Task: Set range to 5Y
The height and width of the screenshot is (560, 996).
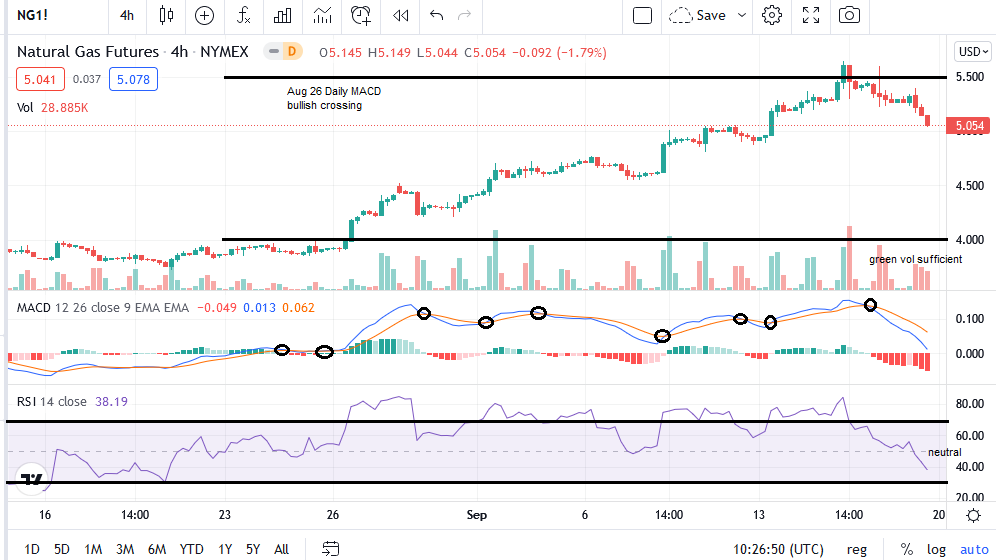Action: point(253,549)
